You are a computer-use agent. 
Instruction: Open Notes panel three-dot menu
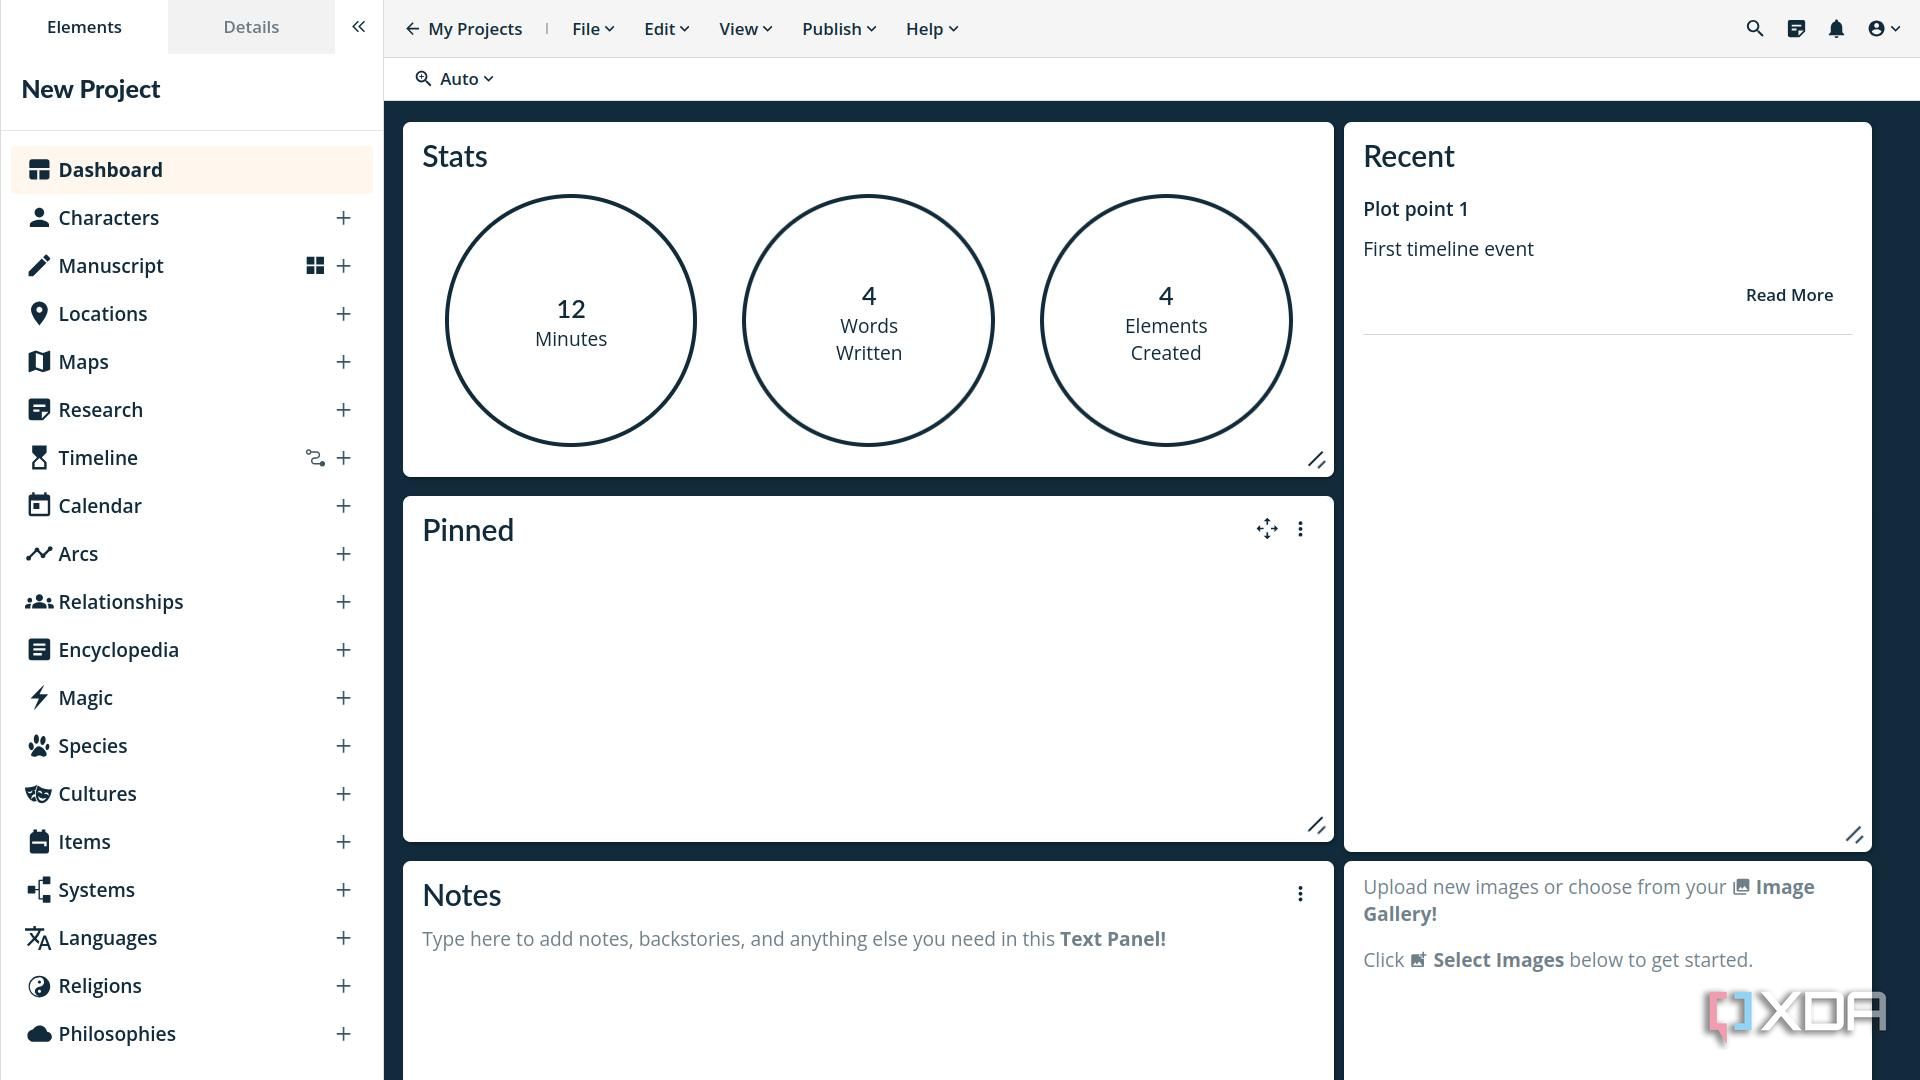pyautogui.click(x=1300, y=894)
